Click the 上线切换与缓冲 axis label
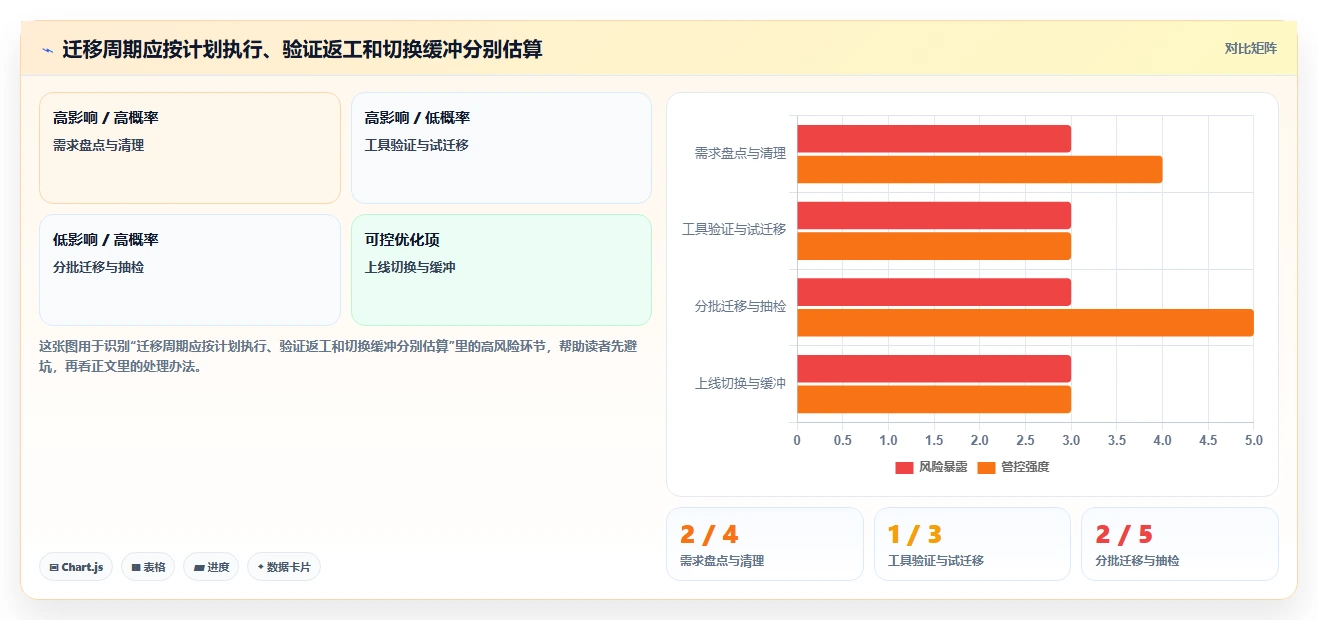The width and height of the screenshot is (1318, 620). click(x=740, y=383)
